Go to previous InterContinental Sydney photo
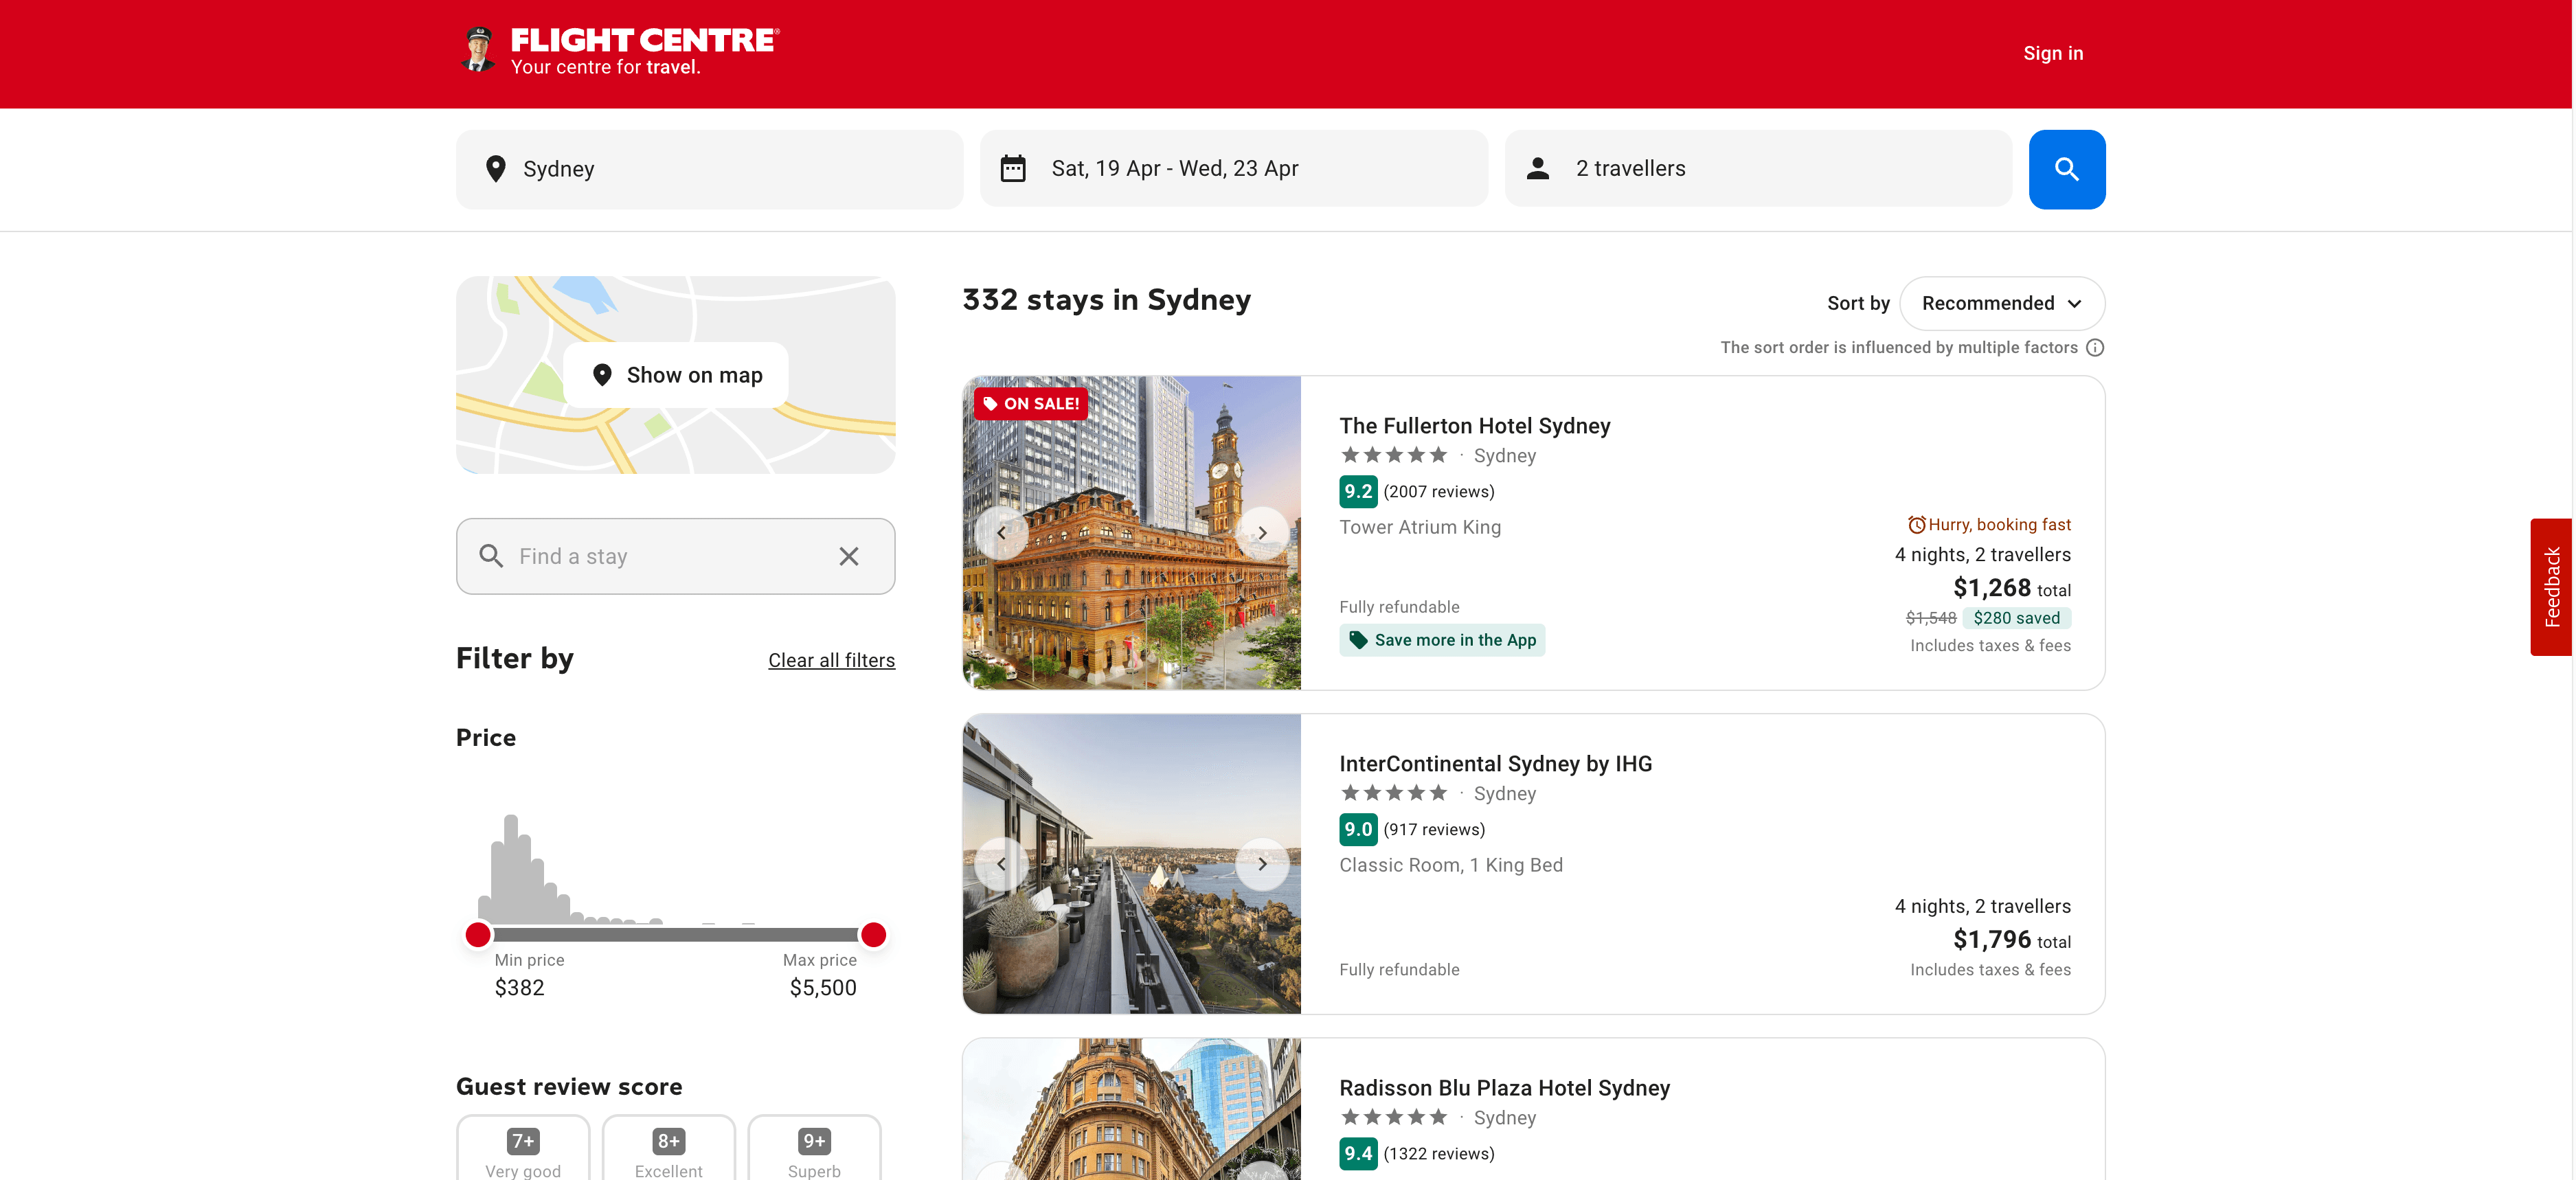Screen dimensions: 2576x1180 pos(1001,864)
